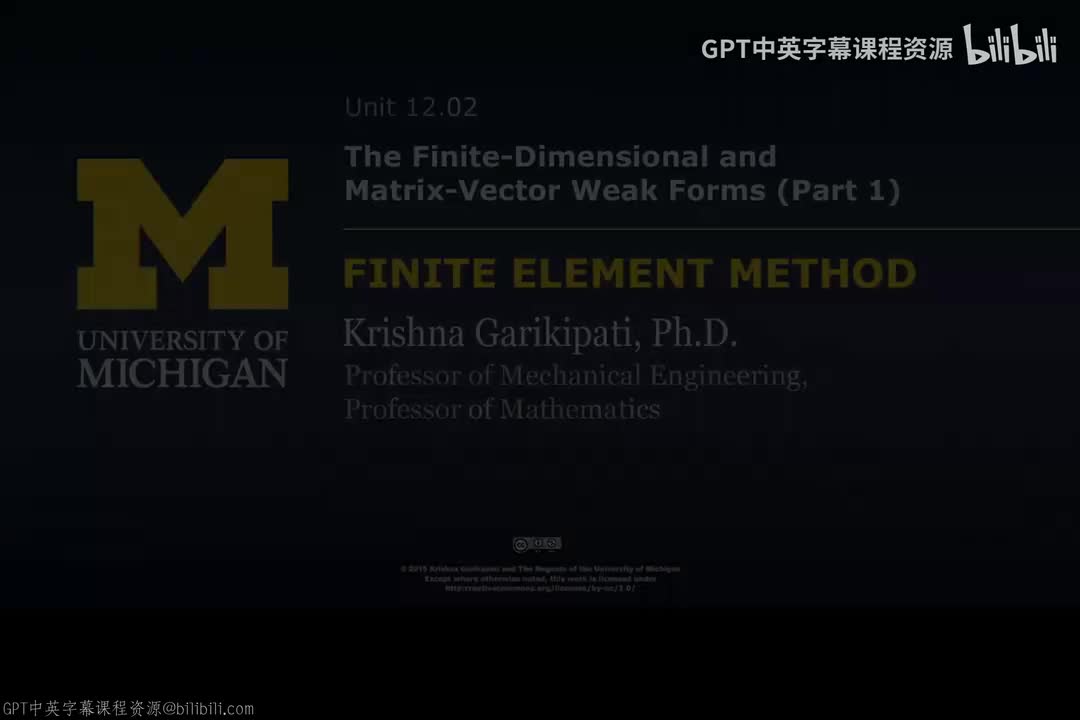Viewport: 1080px width, 720px height.
Task: Click the creativecommons.org license URL text
Action: click(539, 588)
